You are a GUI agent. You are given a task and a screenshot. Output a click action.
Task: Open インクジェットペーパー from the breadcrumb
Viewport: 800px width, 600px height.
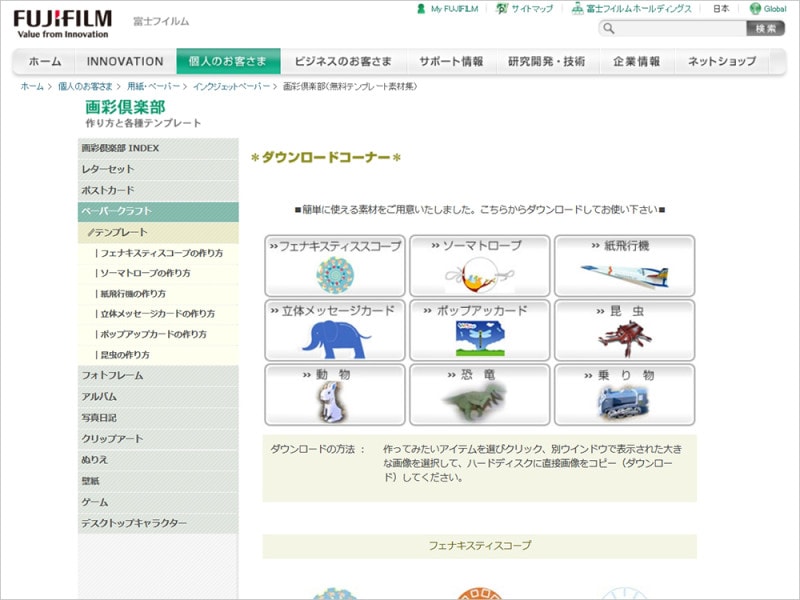230,86
